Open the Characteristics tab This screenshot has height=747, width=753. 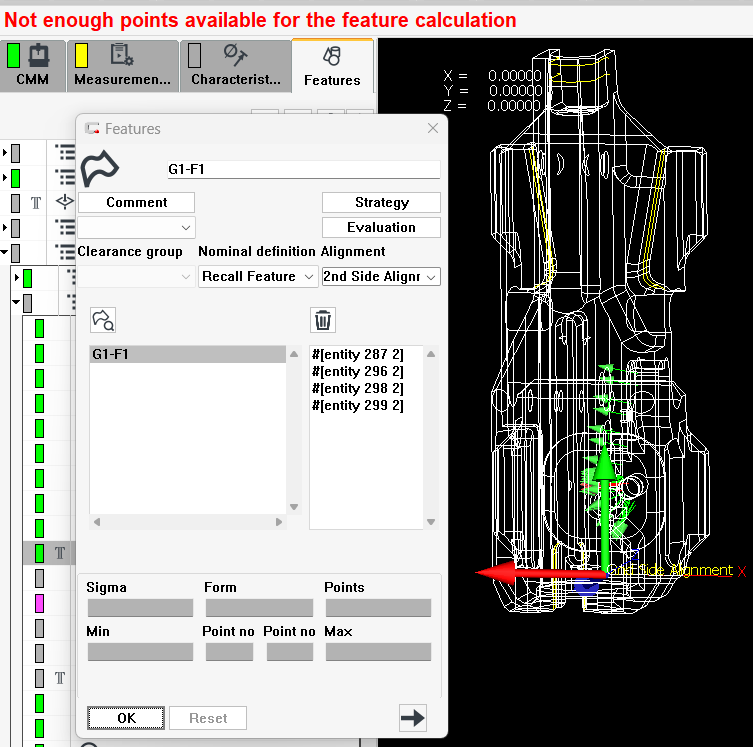(x=236, y=66)
